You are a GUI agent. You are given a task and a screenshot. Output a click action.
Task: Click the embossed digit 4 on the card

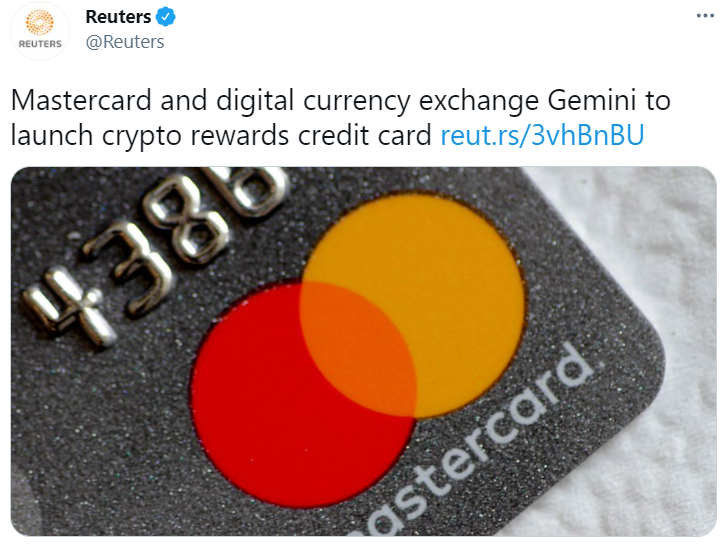click(x=69, y=305)
